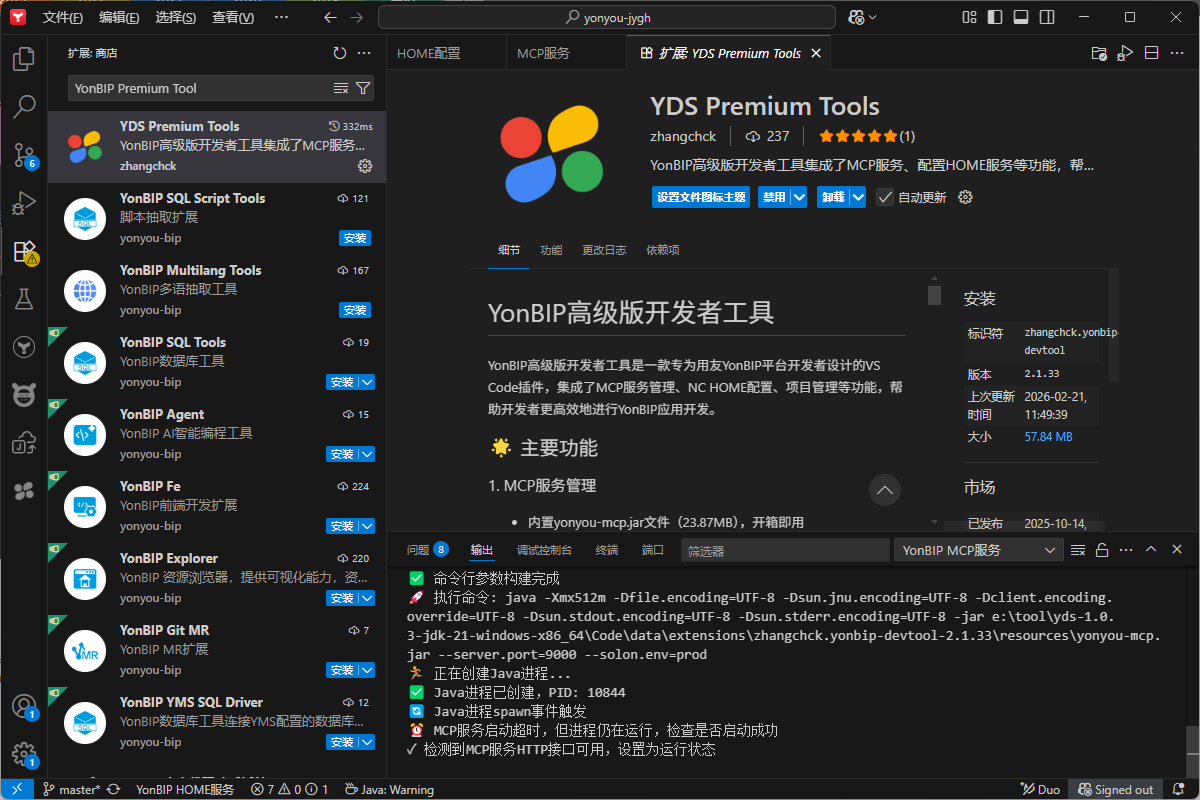Open the 查看(V) menu
Viewport: 1200px width, 800px height.
tap(233, 18)
